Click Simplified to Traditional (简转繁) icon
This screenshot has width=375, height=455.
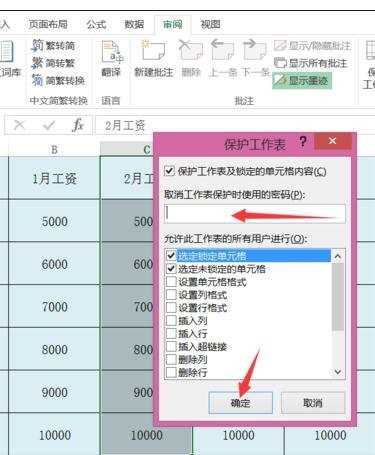coord(53,63)
